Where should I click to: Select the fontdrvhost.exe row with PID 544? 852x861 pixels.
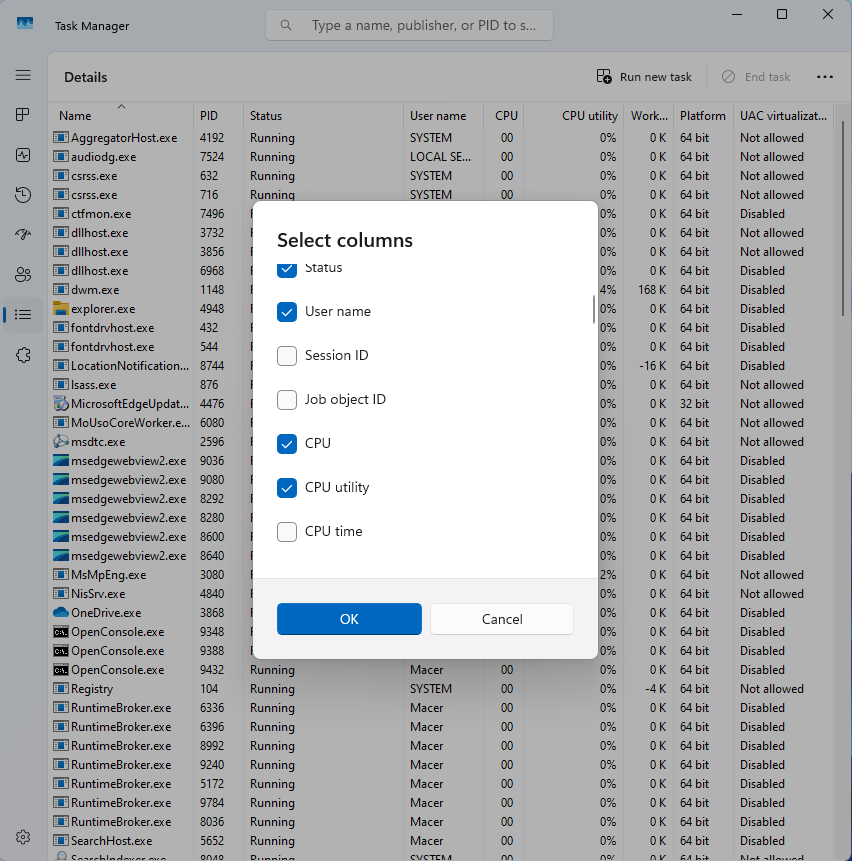pyautogui.click(x=442, y=346)
